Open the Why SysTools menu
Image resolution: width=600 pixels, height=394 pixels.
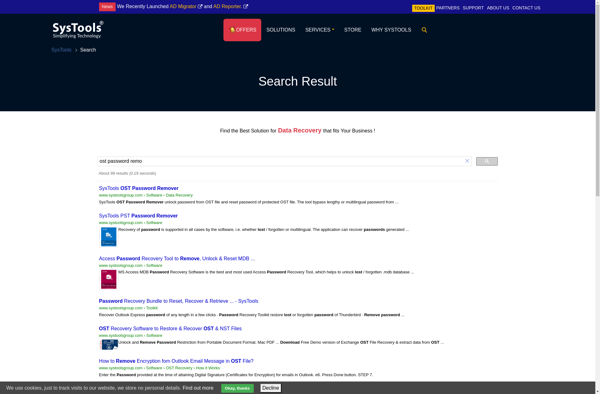[x=391, y=30]
